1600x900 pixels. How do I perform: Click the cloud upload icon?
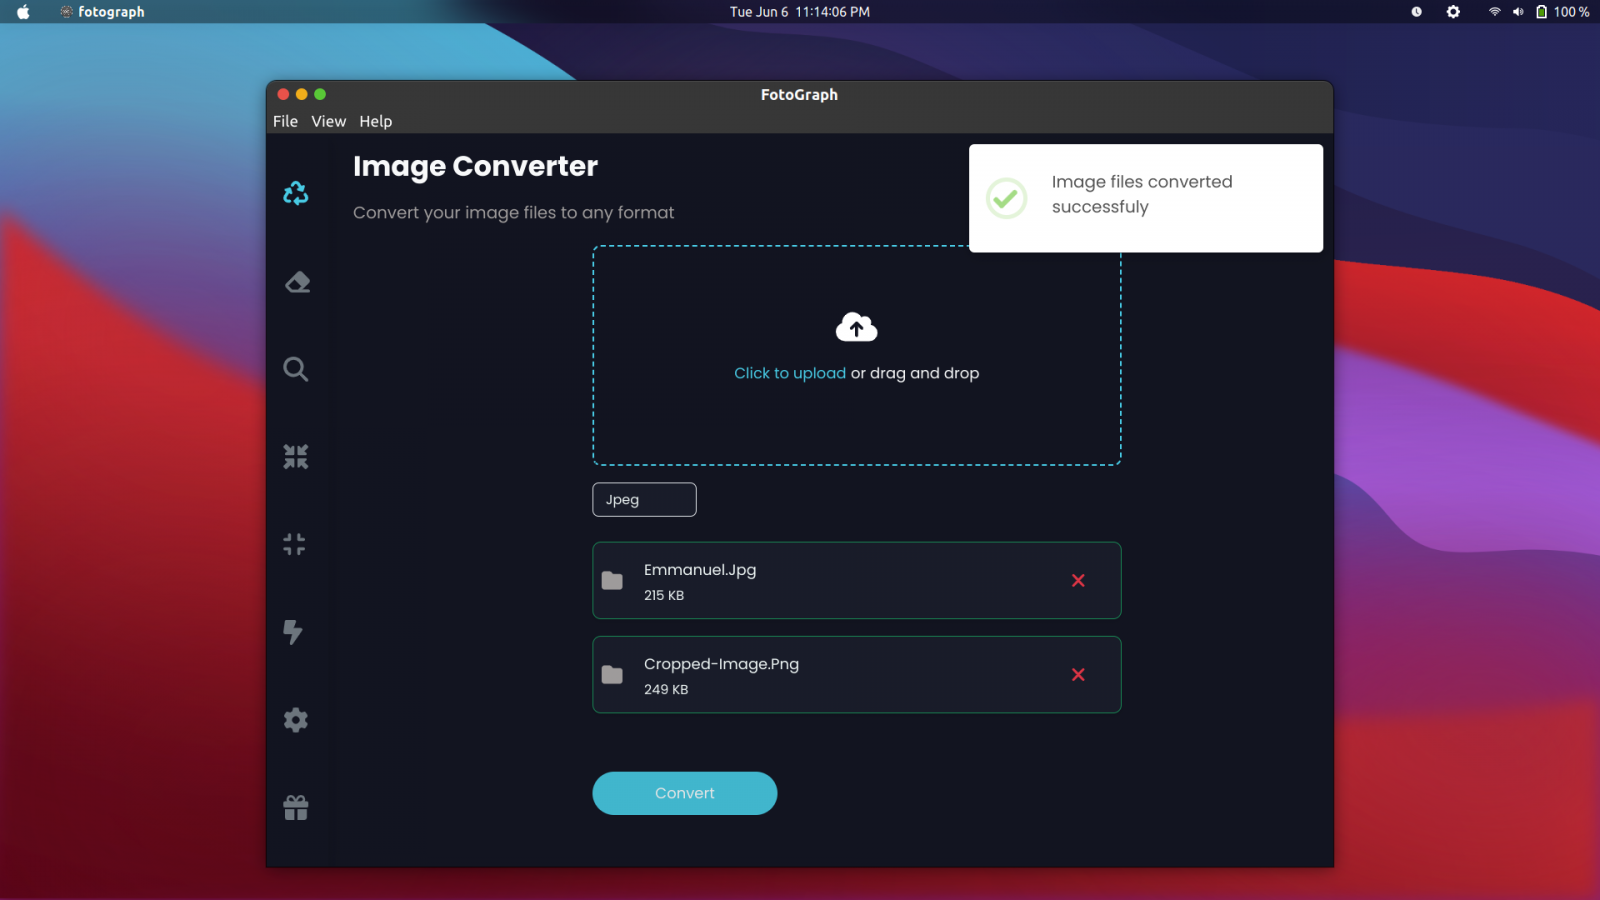click(x=856, y=327)
